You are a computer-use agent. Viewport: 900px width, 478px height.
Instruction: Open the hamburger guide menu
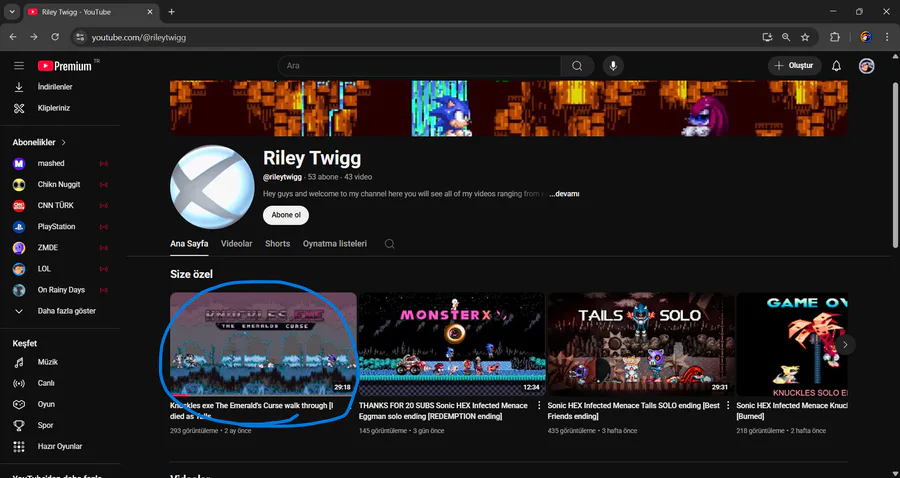tap(19, 66)
